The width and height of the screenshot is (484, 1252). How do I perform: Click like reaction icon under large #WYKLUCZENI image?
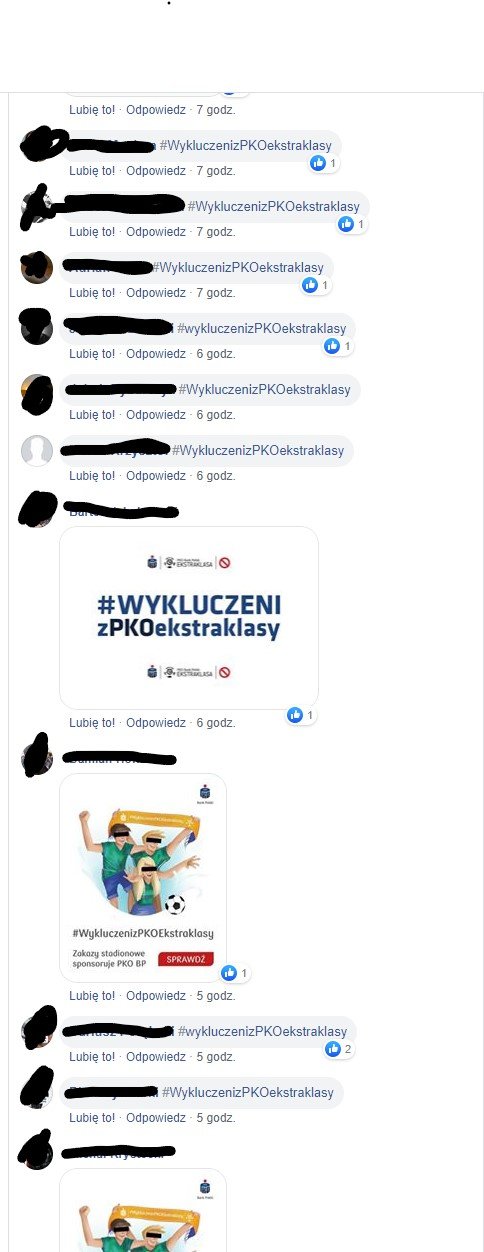pyautogui.click(x=295, y=715)
